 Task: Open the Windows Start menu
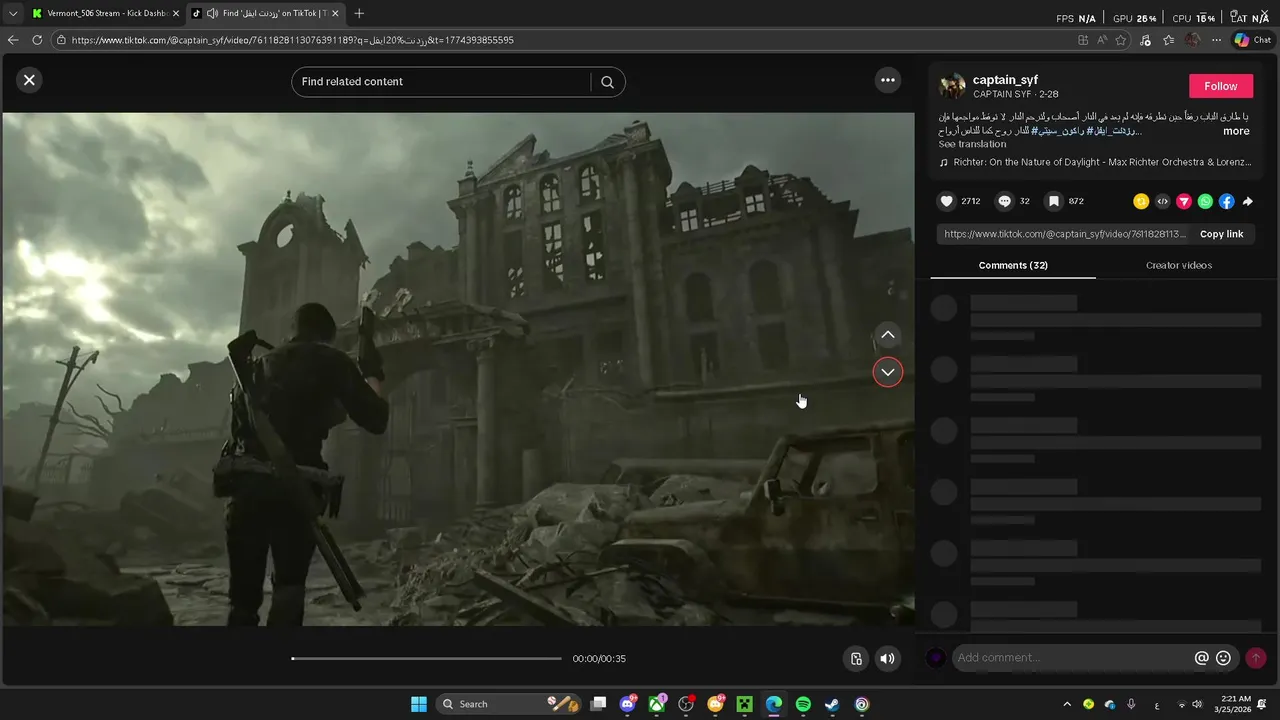coord(419,704)
